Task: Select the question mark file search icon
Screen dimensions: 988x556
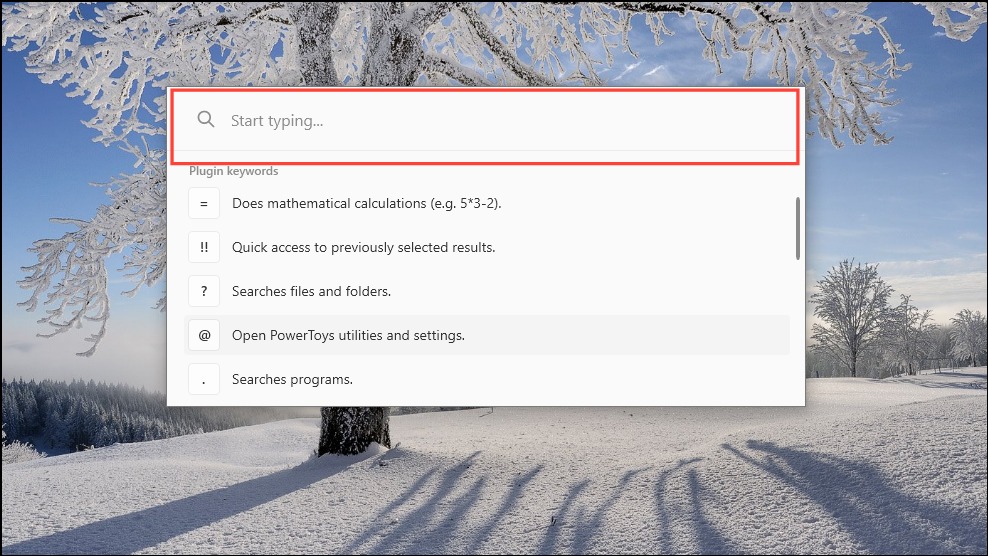Action: point(204,291)
